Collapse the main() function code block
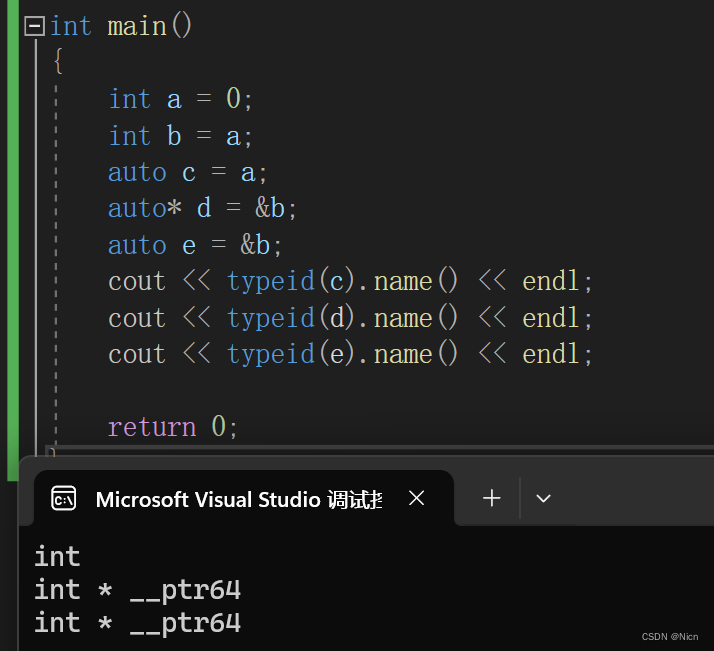The width and height of the screenshot is (714, 651). click(35, 26)
